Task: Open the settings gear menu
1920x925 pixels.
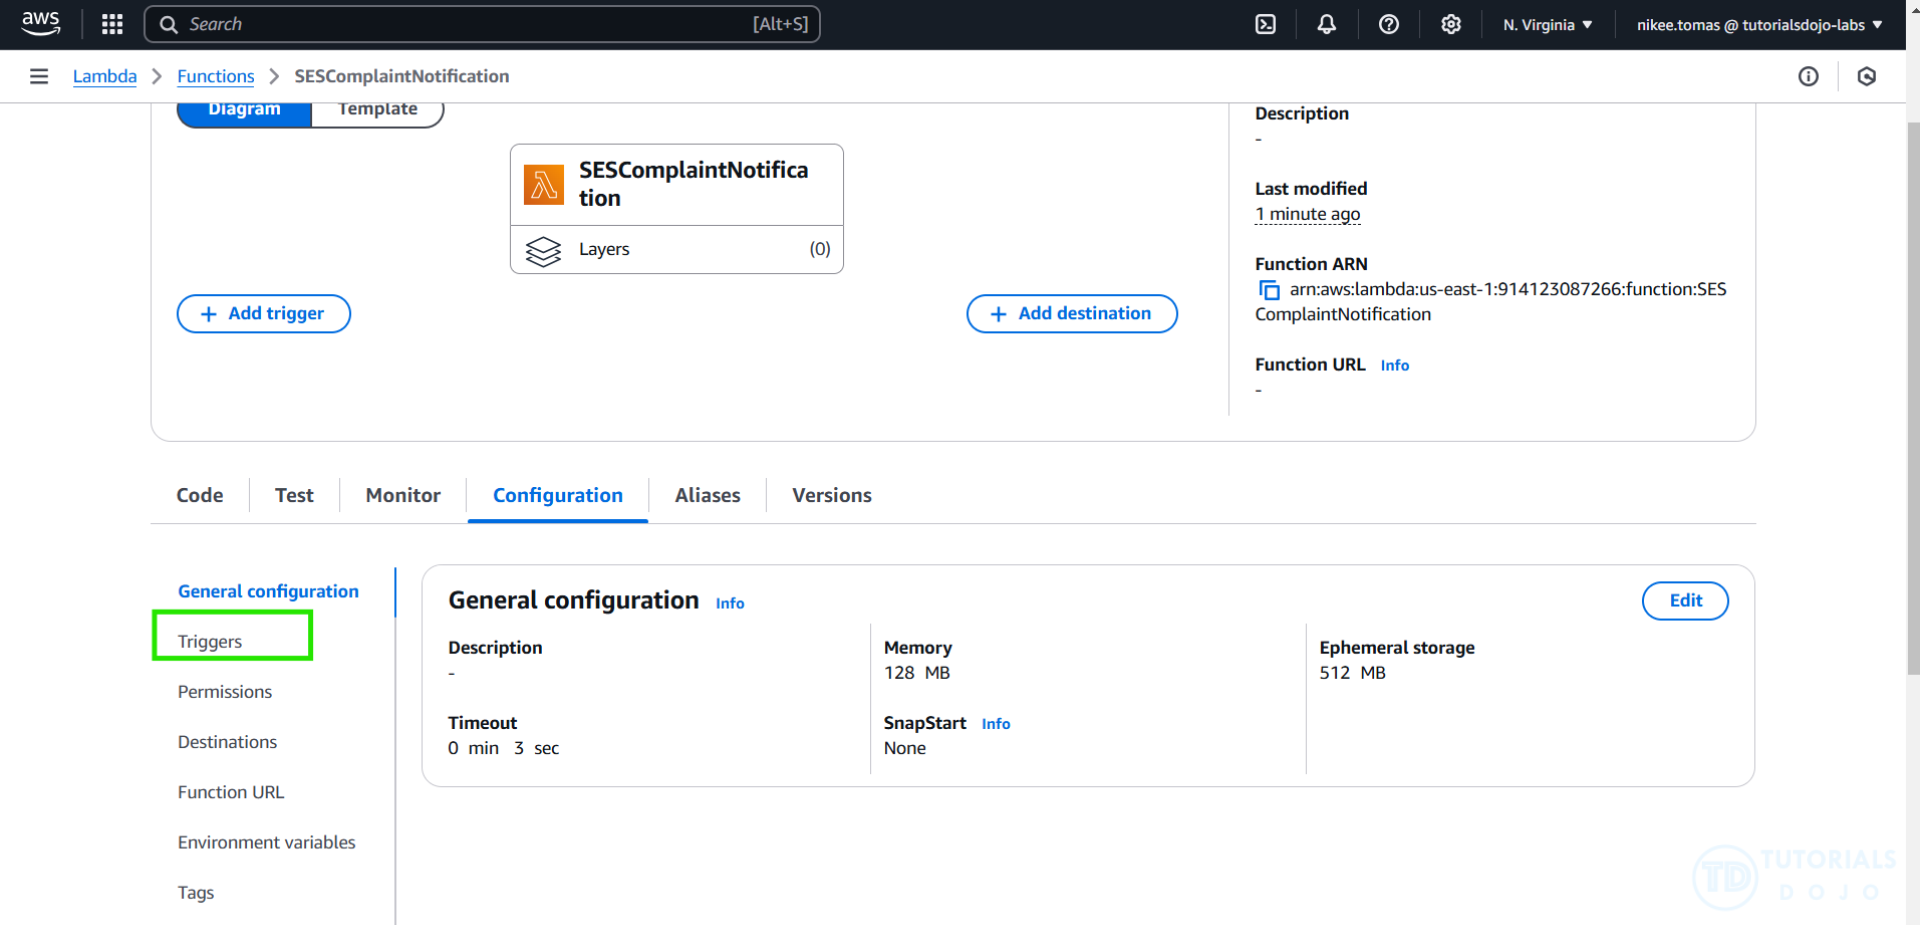Action: tap(1450, 24)
